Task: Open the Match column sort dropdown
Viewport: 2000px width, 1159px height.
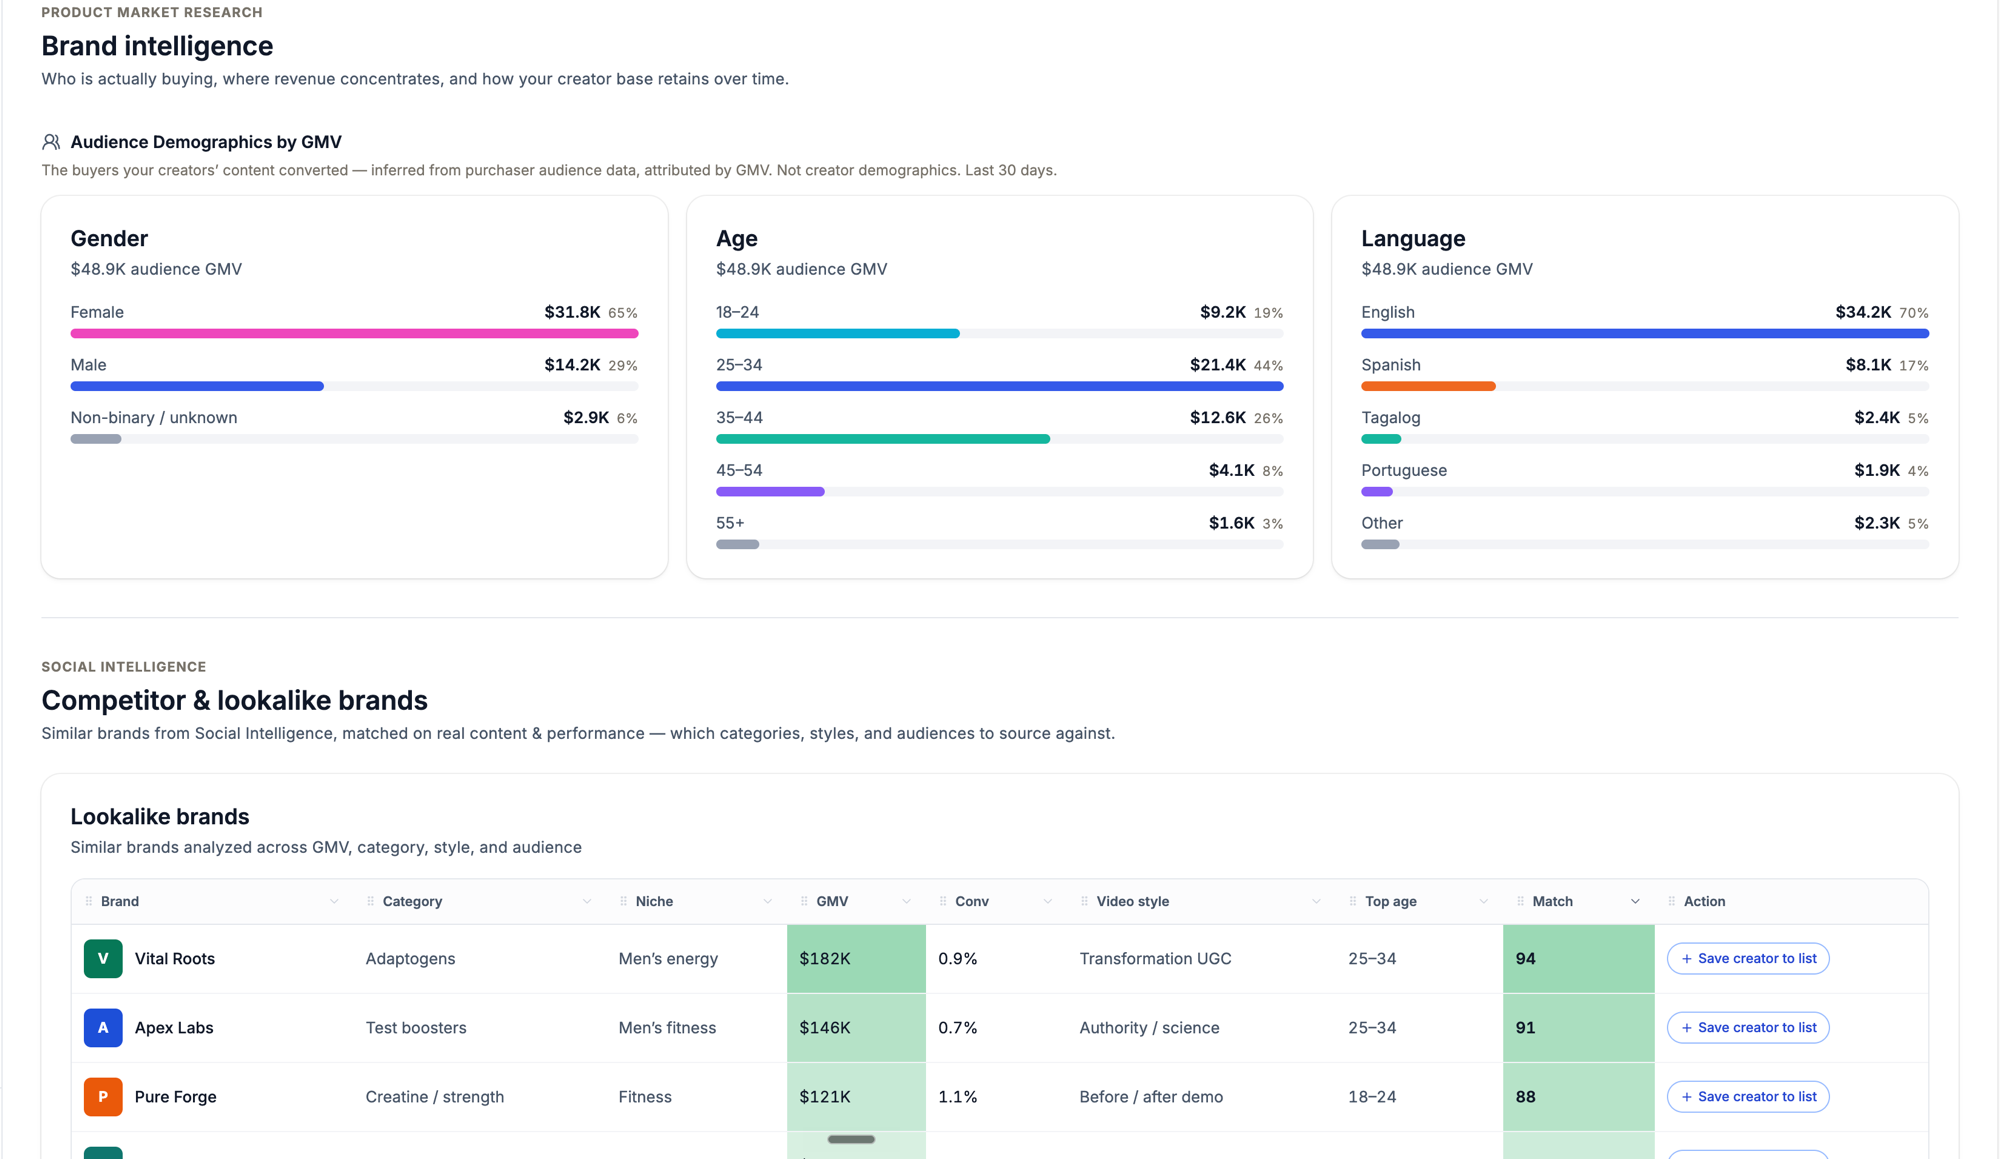Action: [x=1635, y=901]
